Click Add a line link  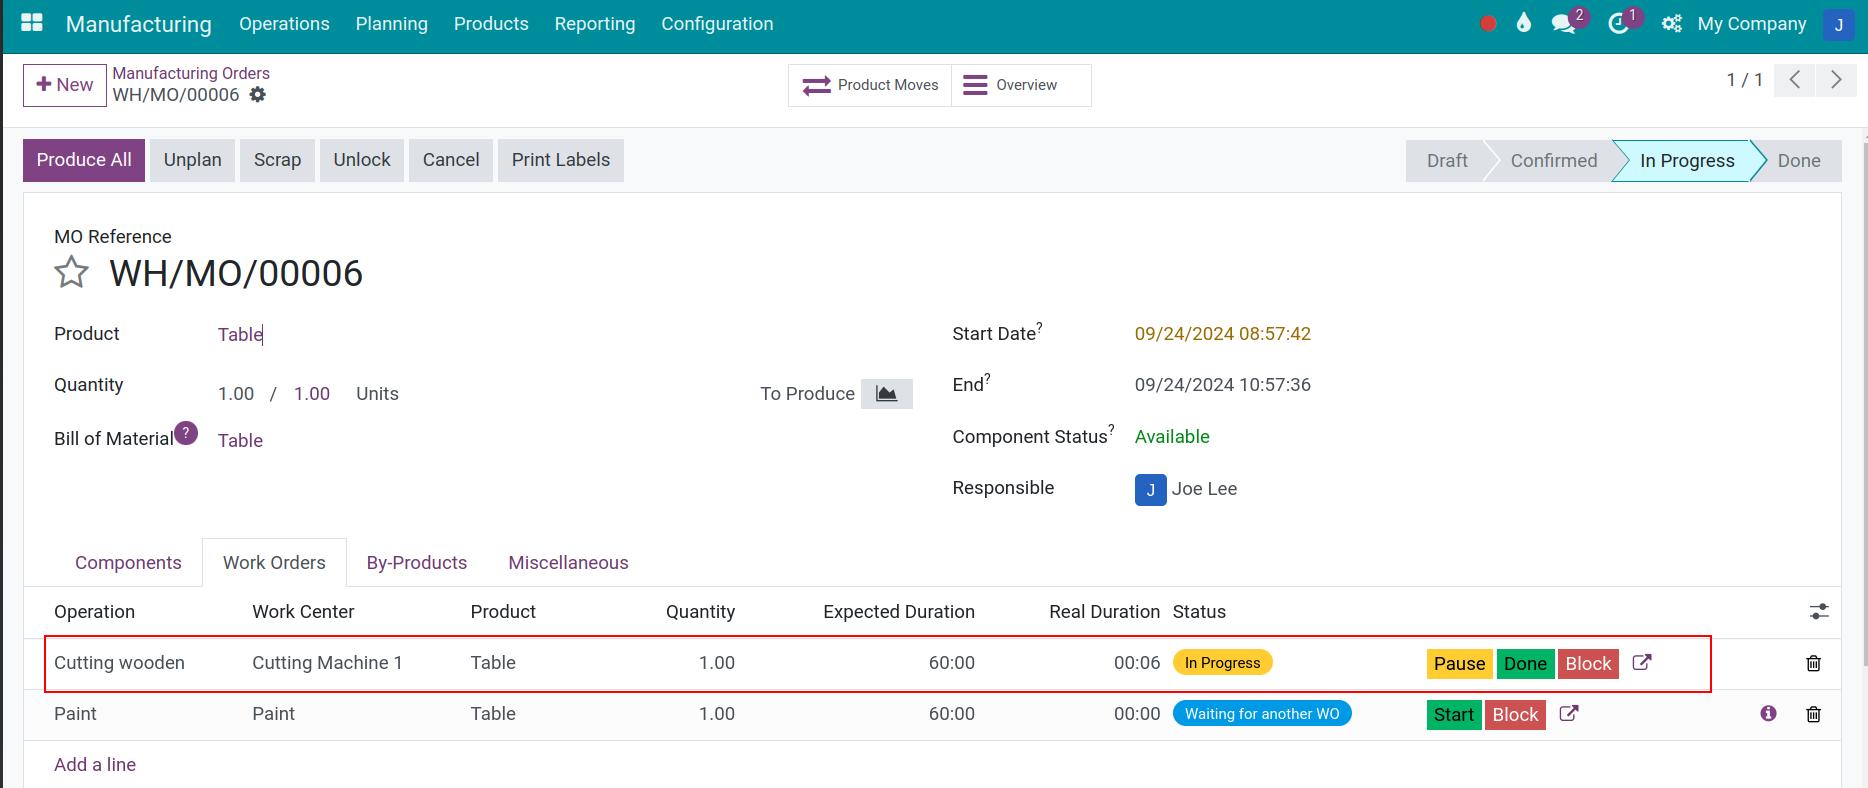click(95, 764)
